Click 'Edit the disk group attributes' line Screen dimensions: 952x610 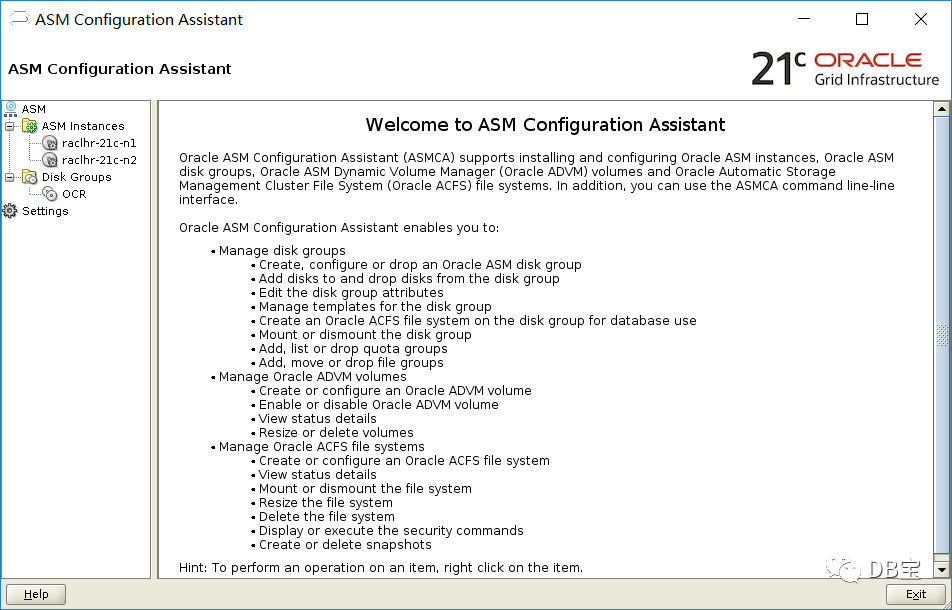351,293
